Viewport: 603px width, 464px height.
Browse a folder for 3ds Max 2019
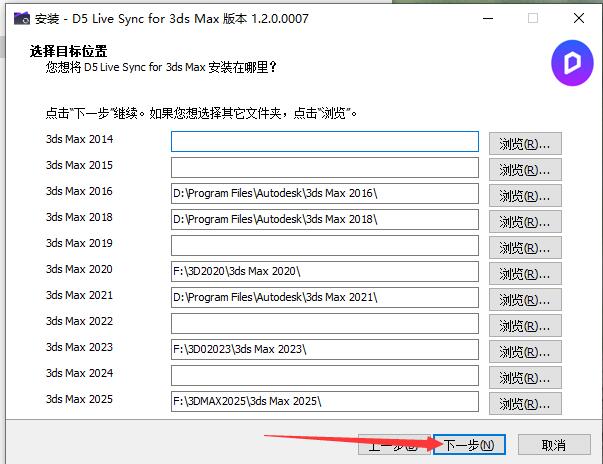[525, 248]
